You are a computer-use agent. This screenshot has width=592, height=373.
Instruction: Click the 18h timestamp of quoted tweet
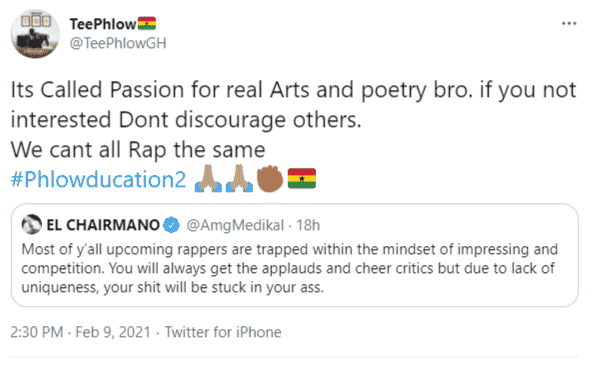308,225
